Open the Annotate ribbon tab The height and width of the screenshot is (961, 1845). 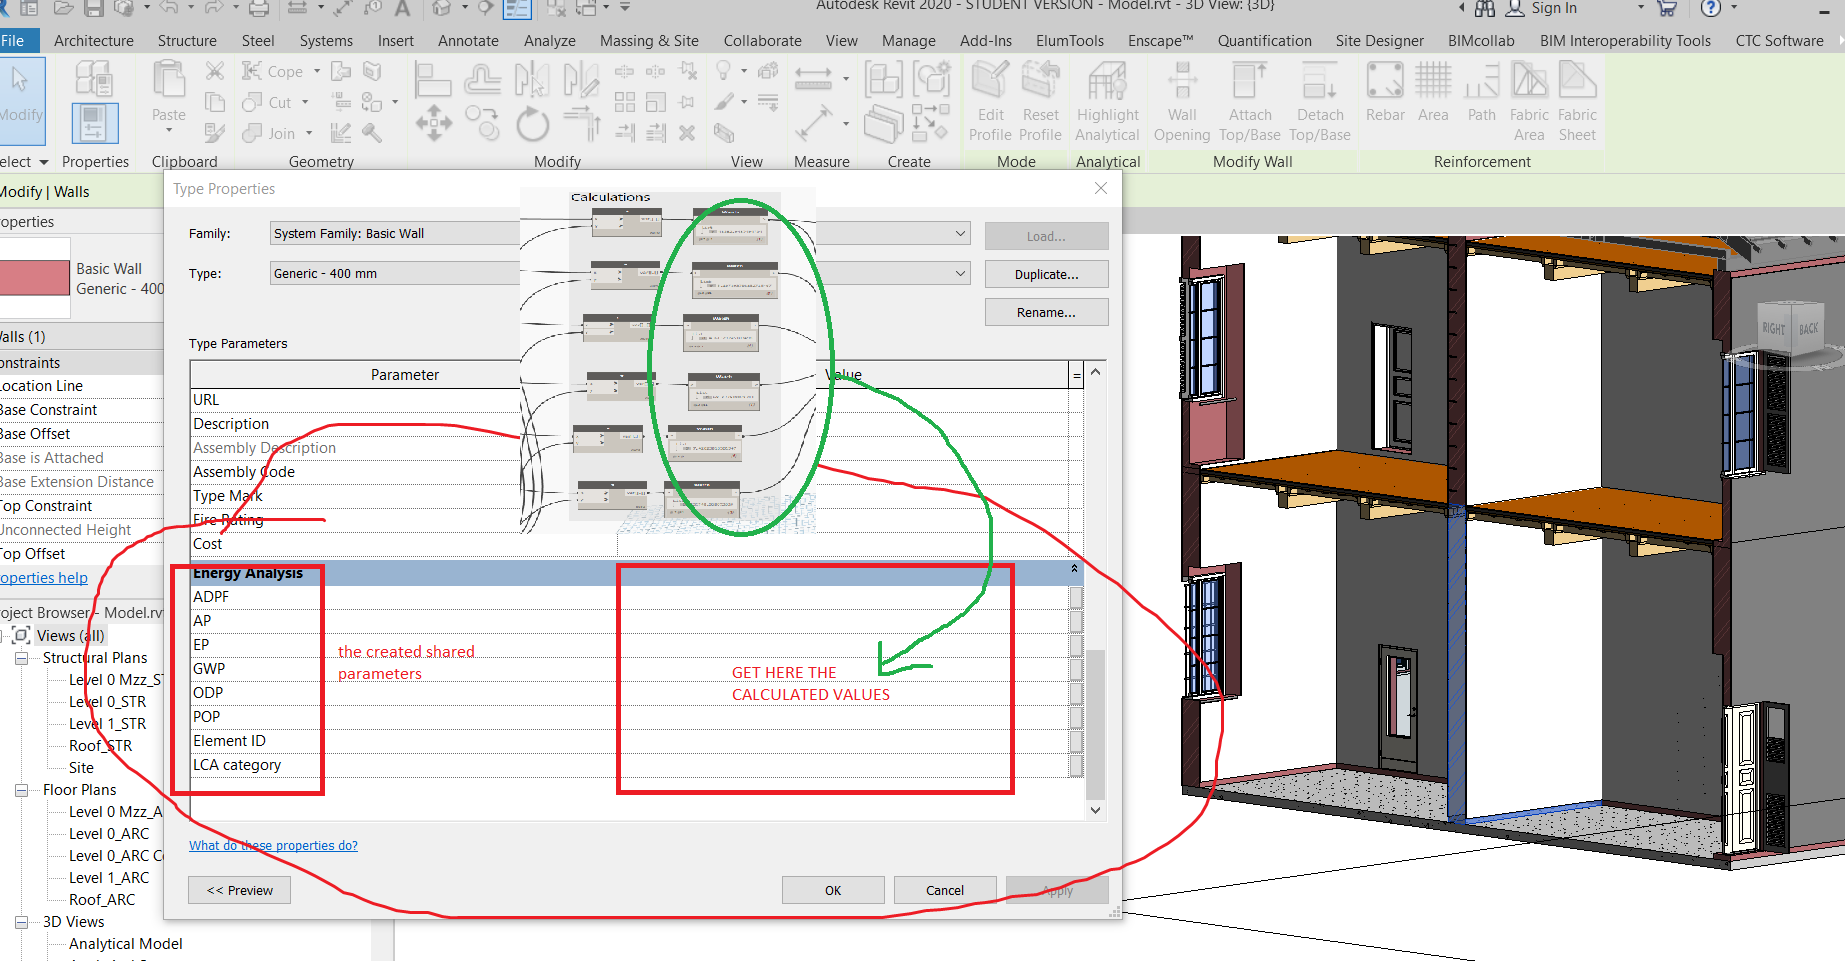[468, 41]
